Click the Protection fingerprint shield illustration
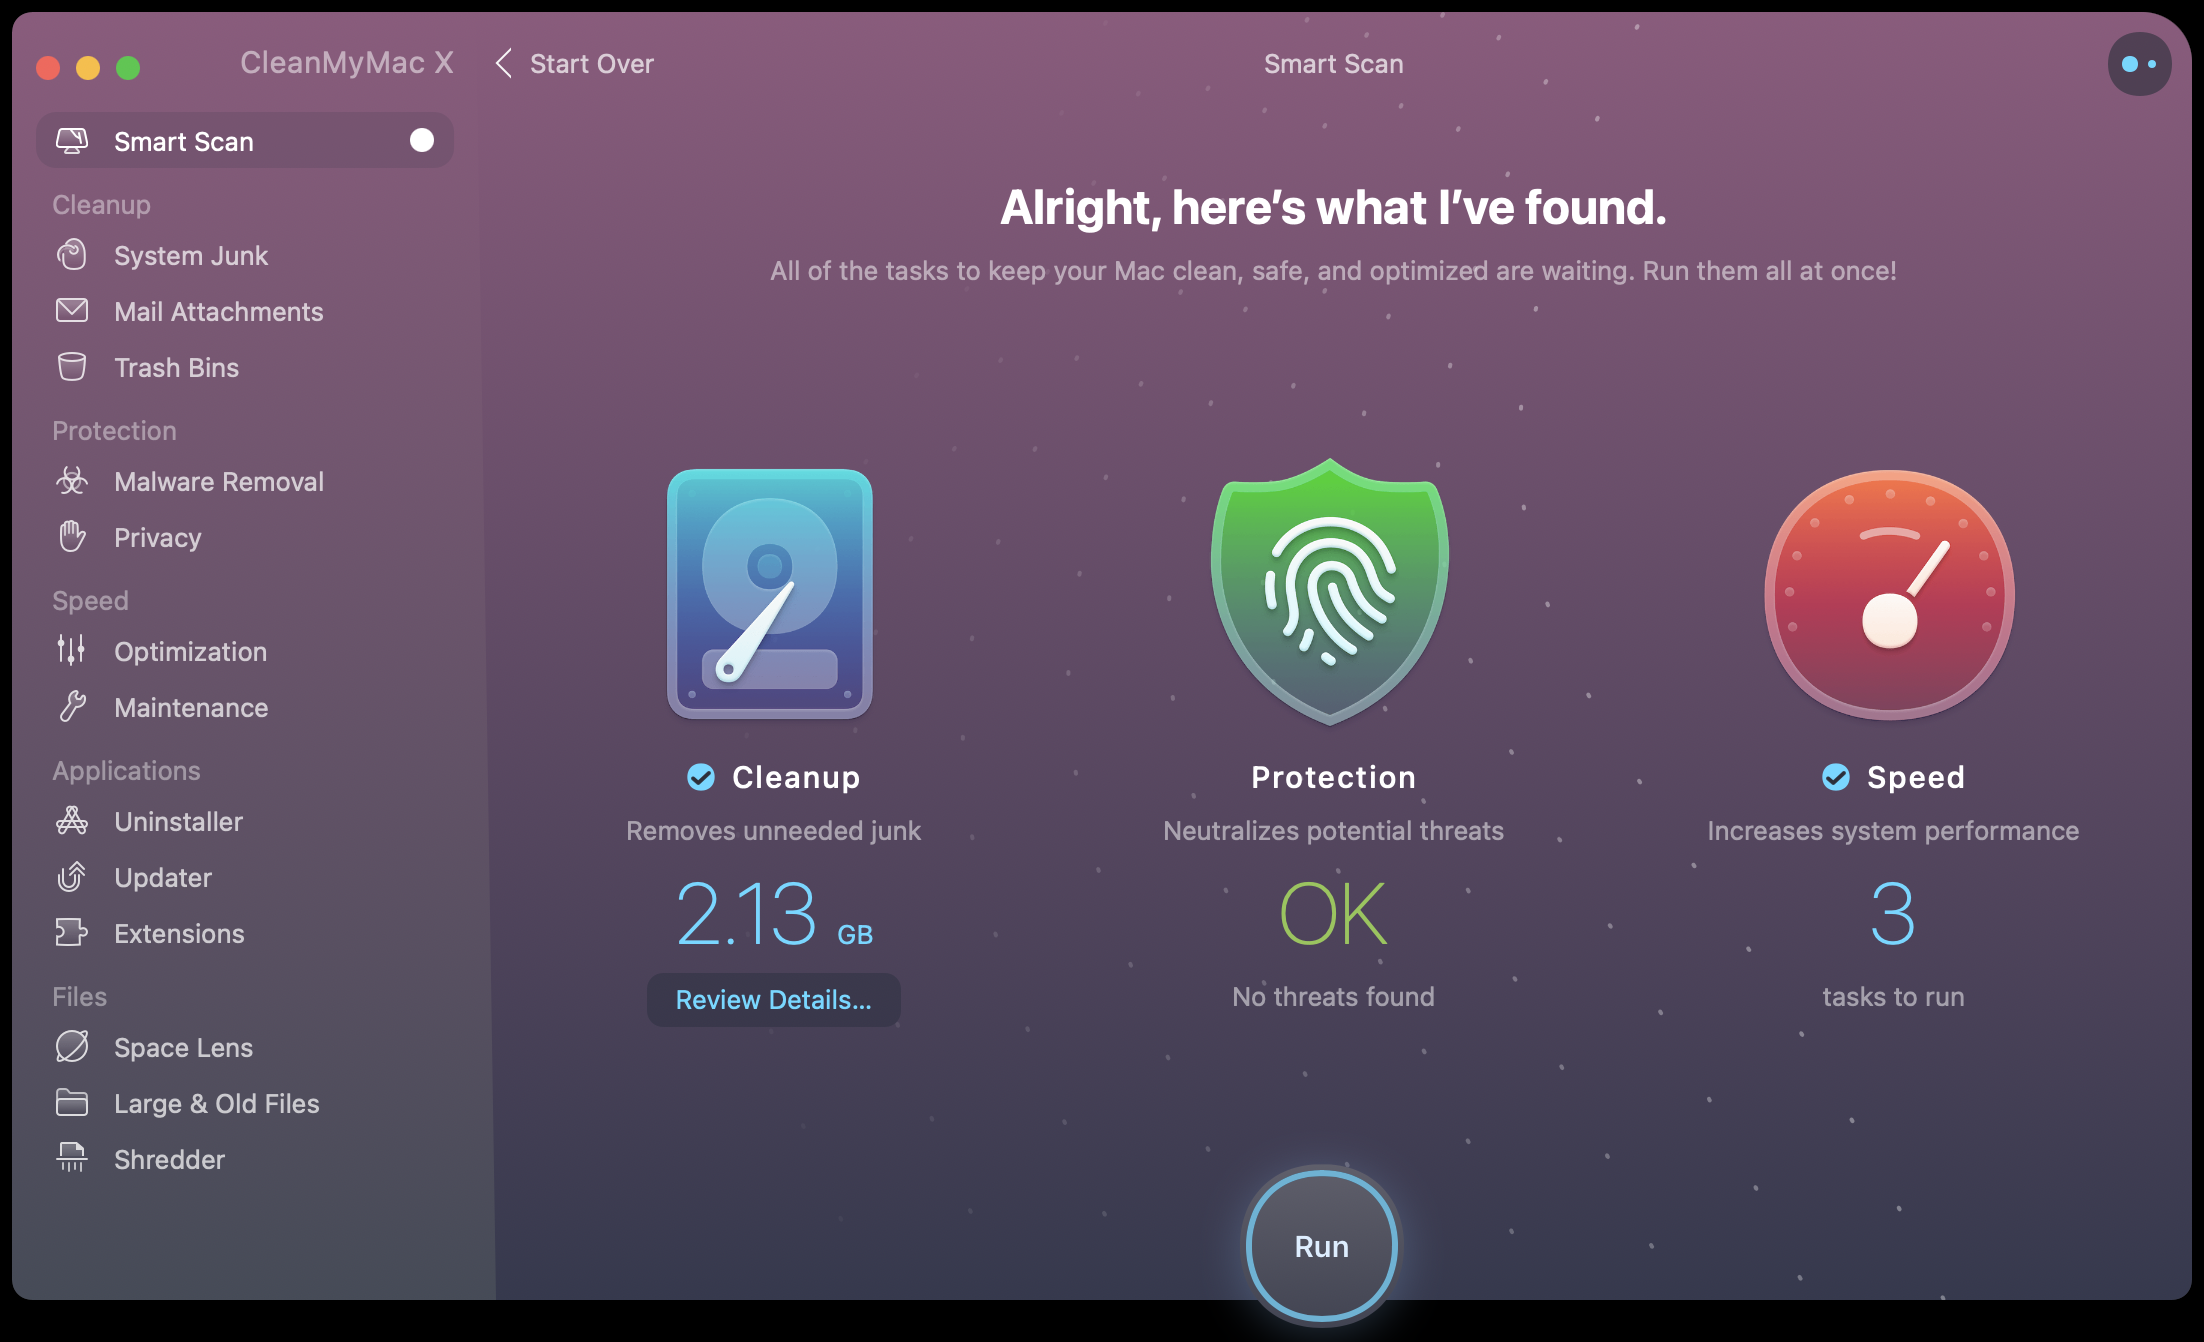This screenshot has height=1342, width=2204. pyautogui.click(x=1330, y=592)
